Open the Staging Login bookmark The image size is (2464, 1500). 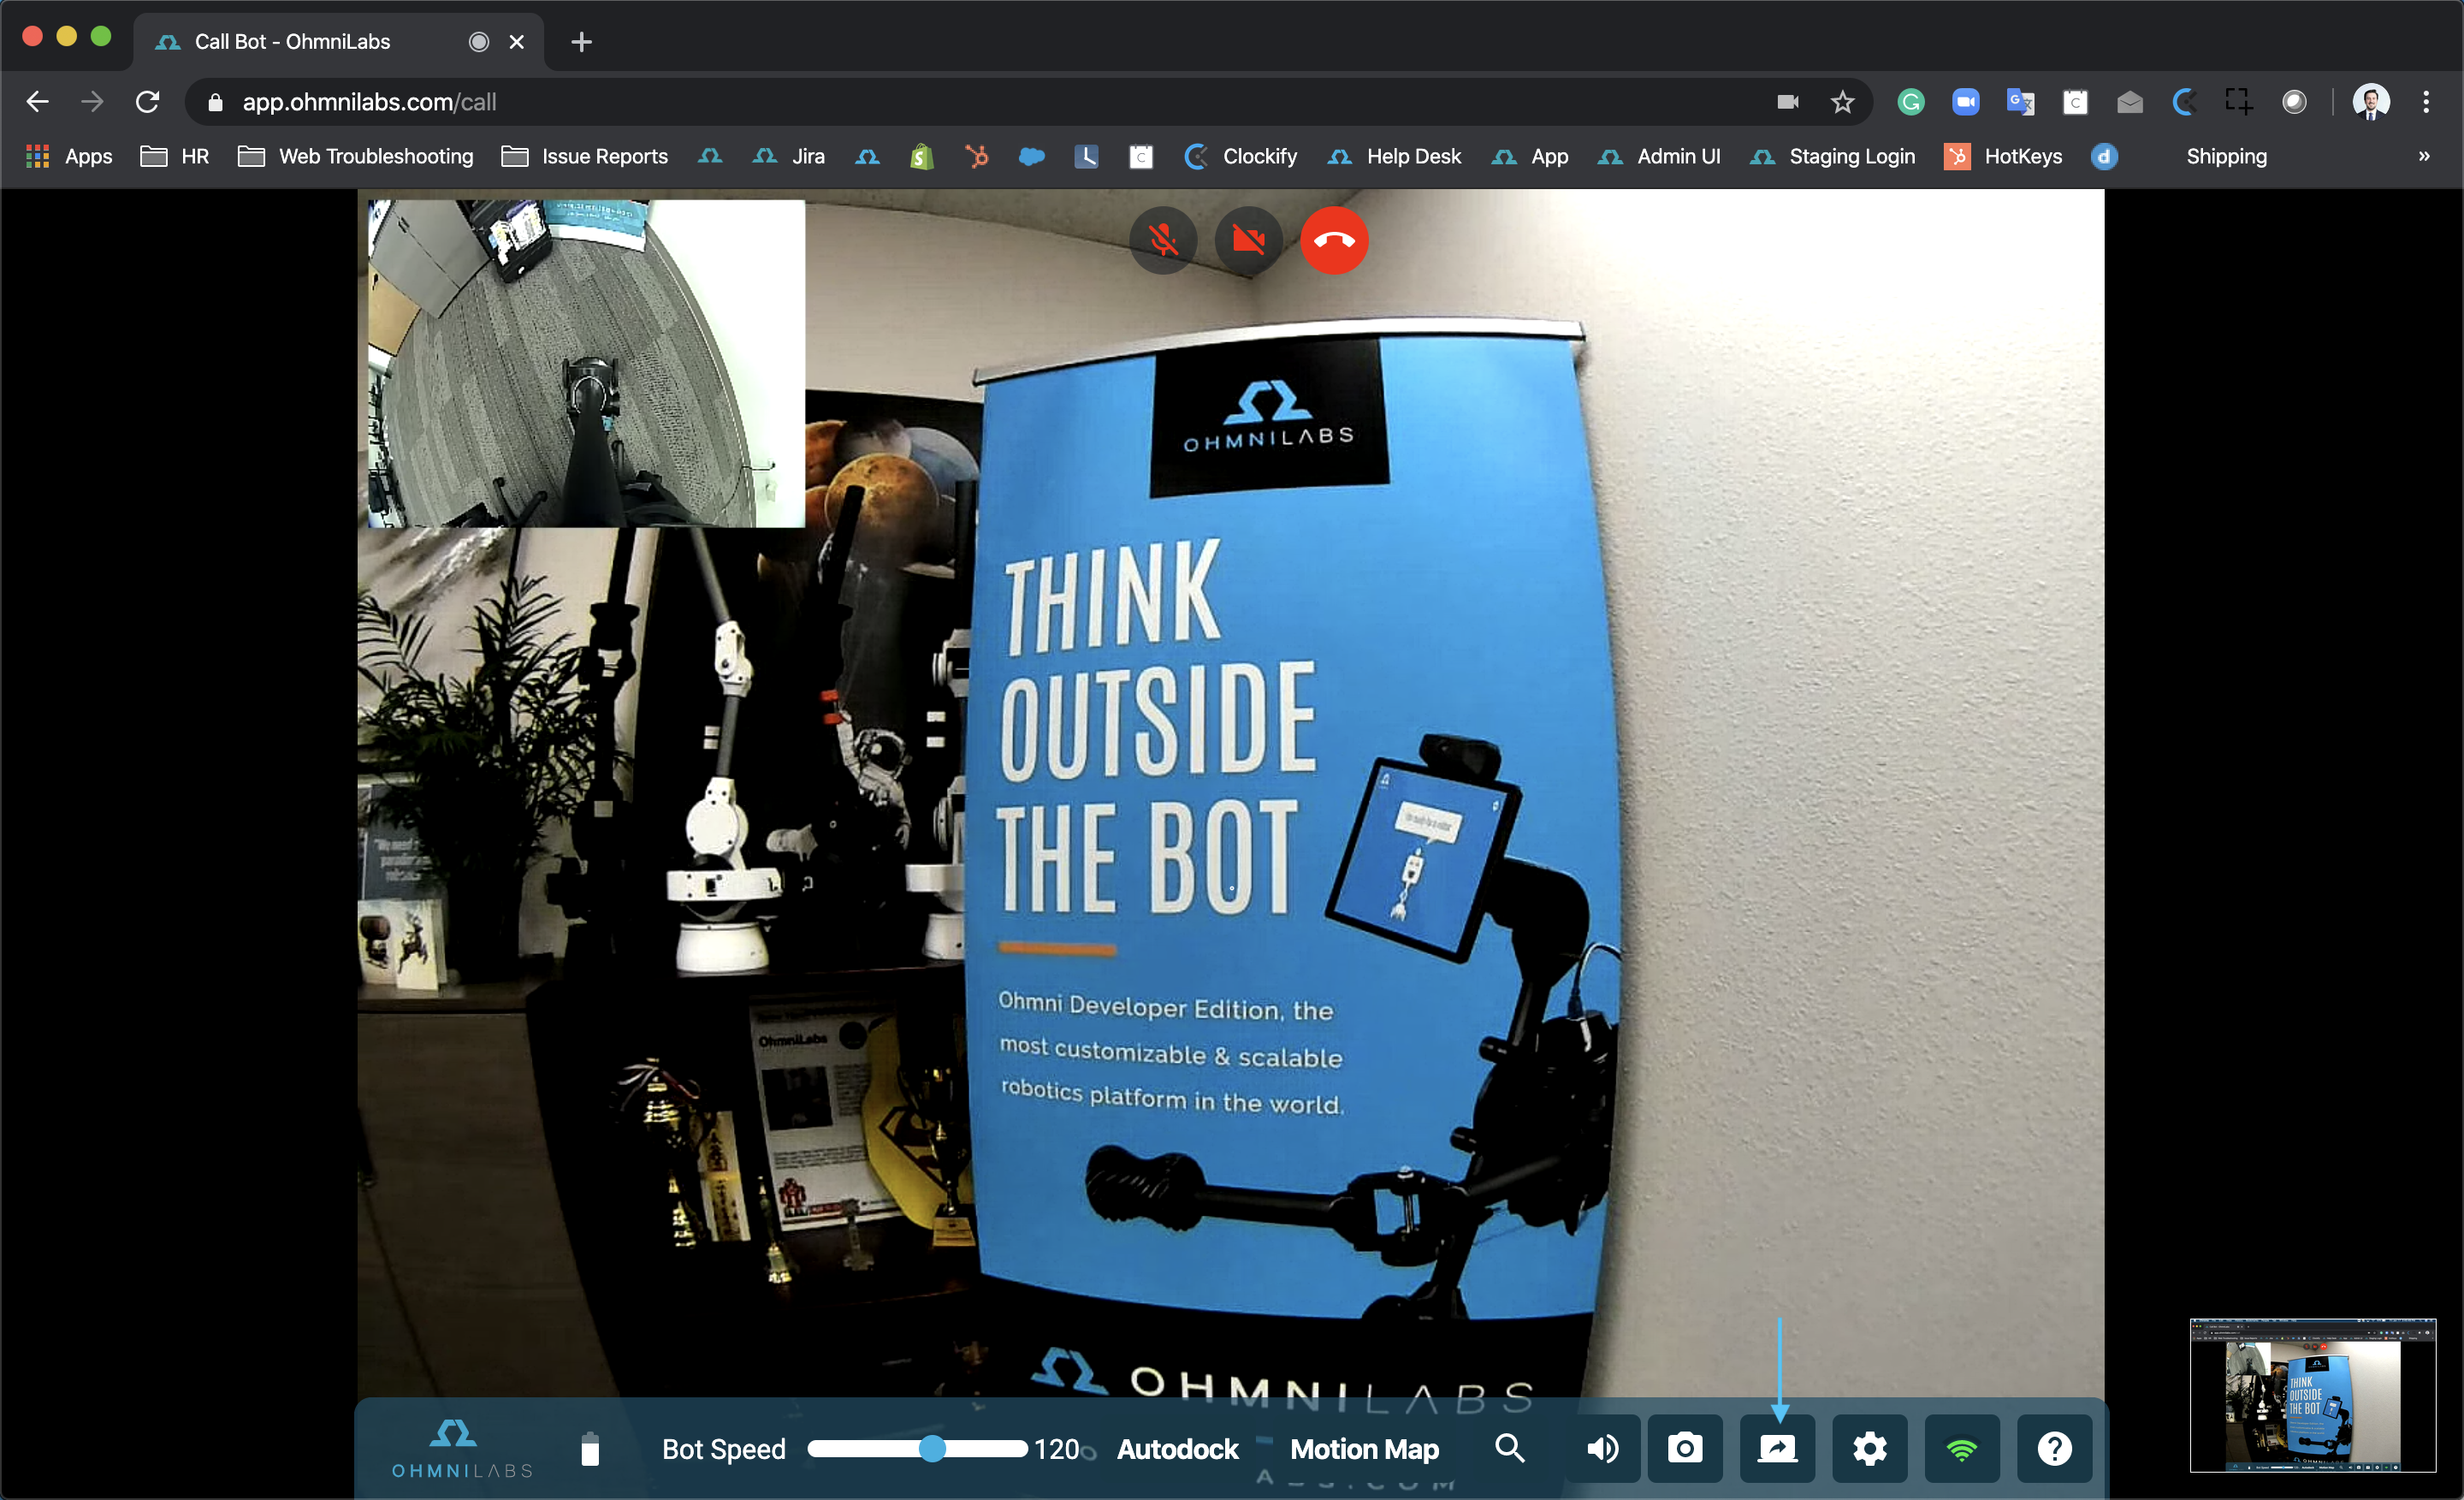pos(1833,157)
